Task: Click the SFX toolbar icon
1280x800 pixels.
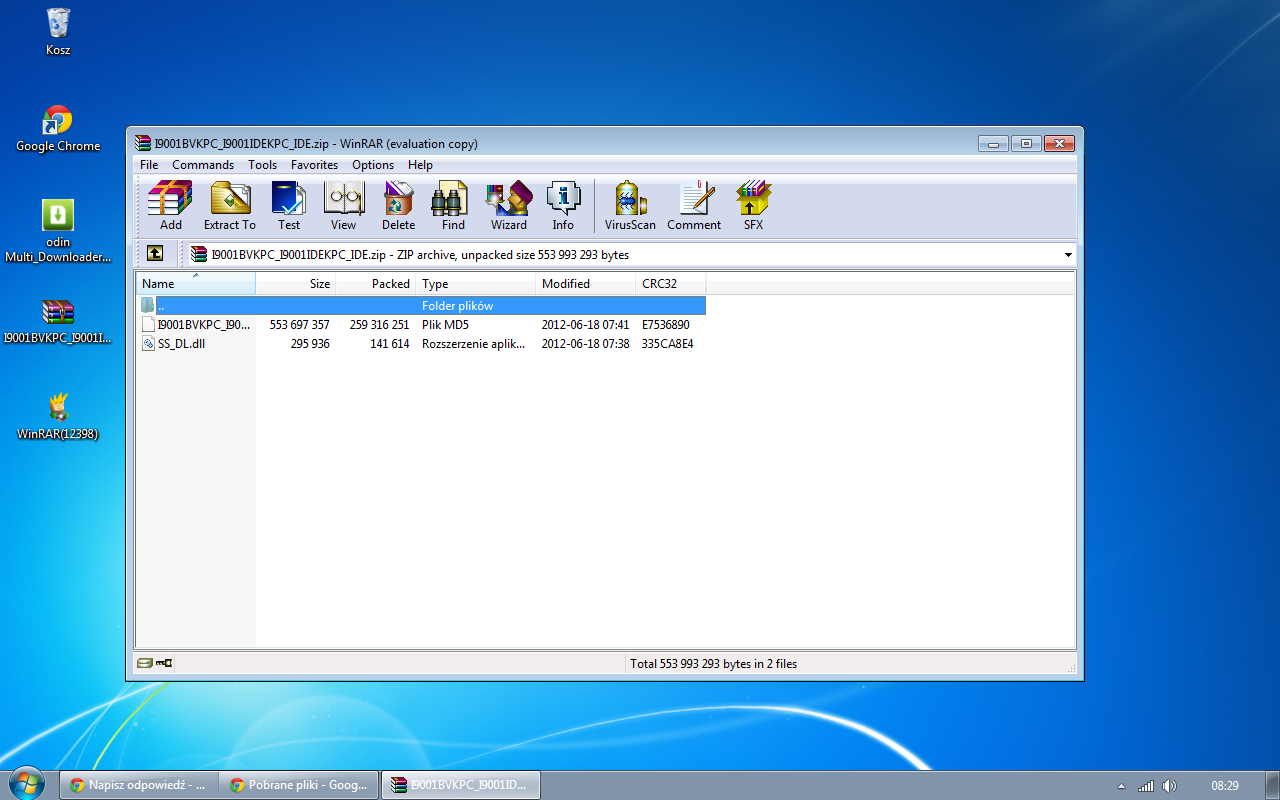Action: (753, 206)
